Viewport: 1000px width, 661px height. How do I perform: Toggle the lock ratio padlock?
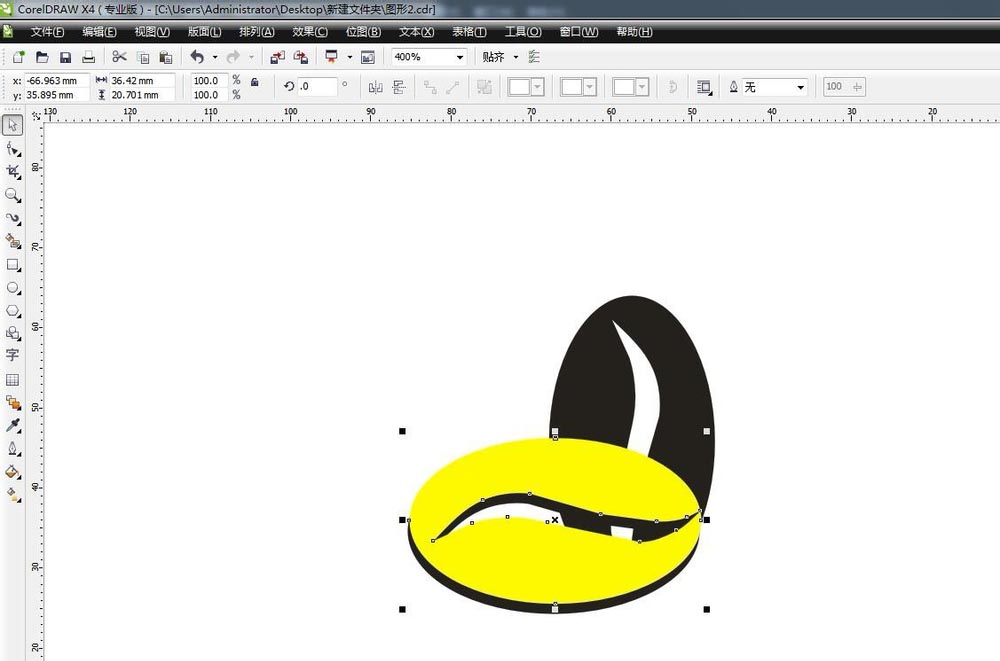254,81
